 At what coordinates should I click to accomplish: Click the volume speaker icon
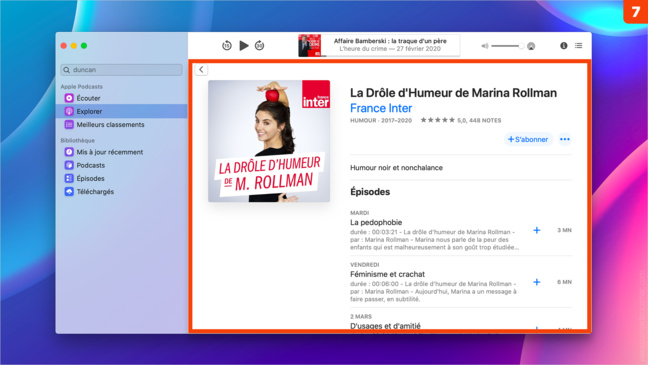pos(485,46)
